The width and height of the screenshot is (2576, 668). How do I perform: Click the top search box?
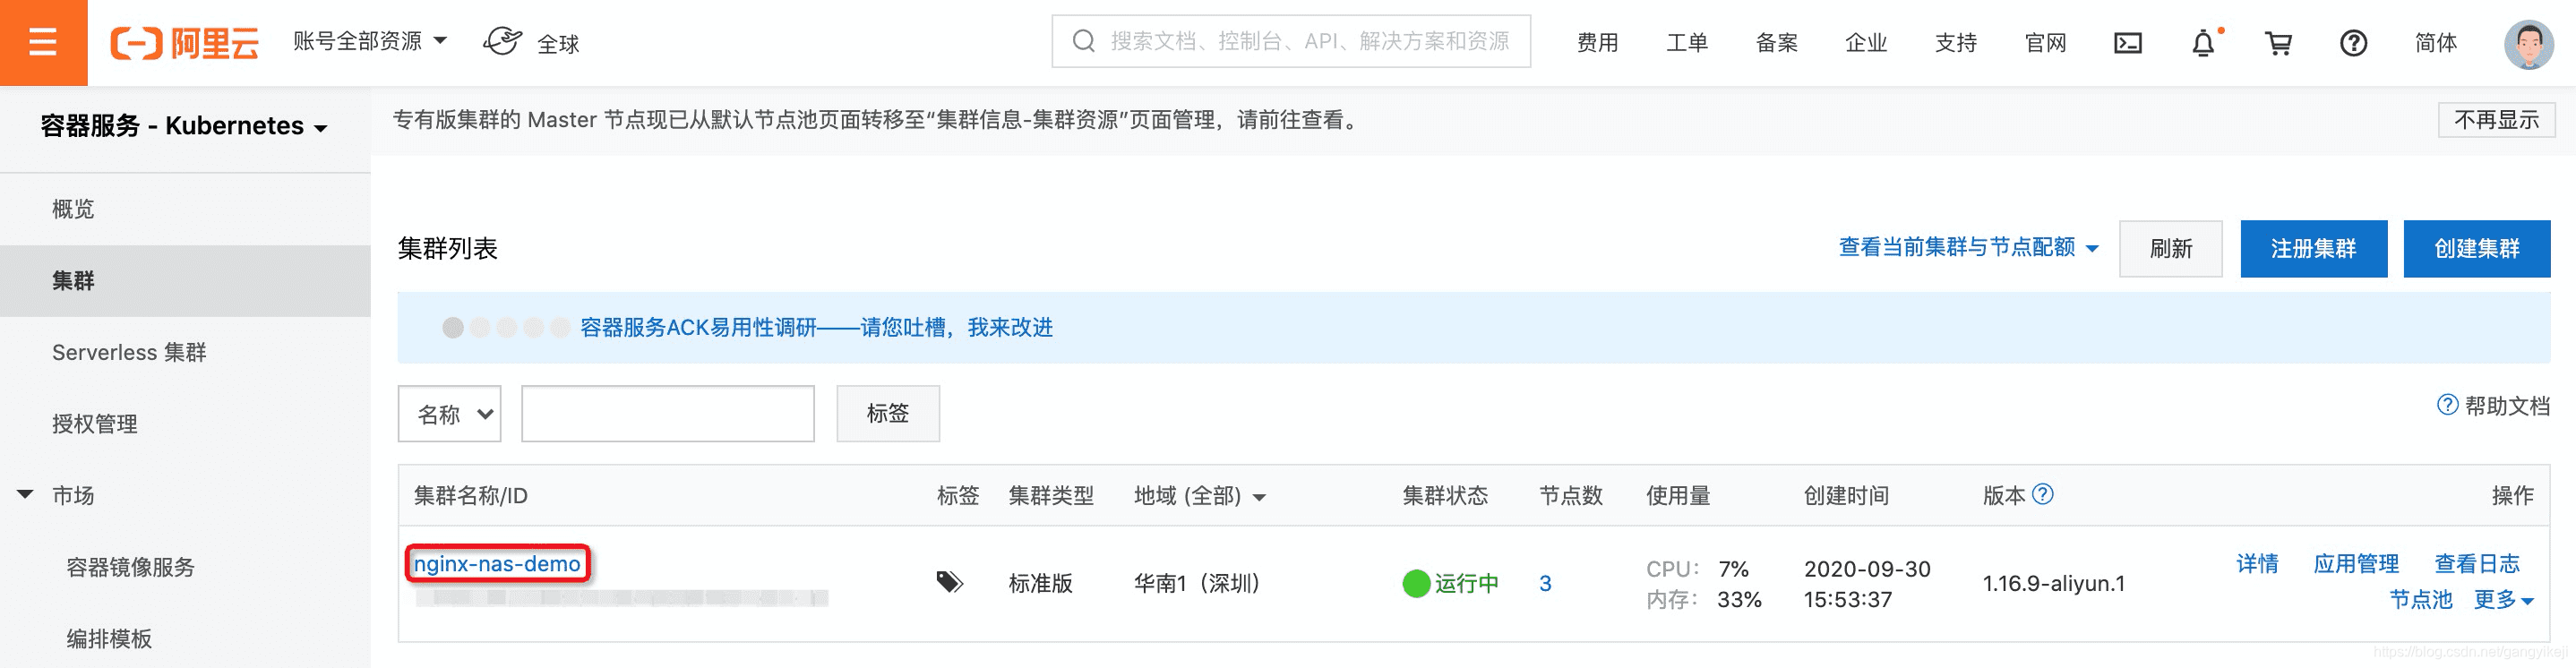[x=1291, y=41]
